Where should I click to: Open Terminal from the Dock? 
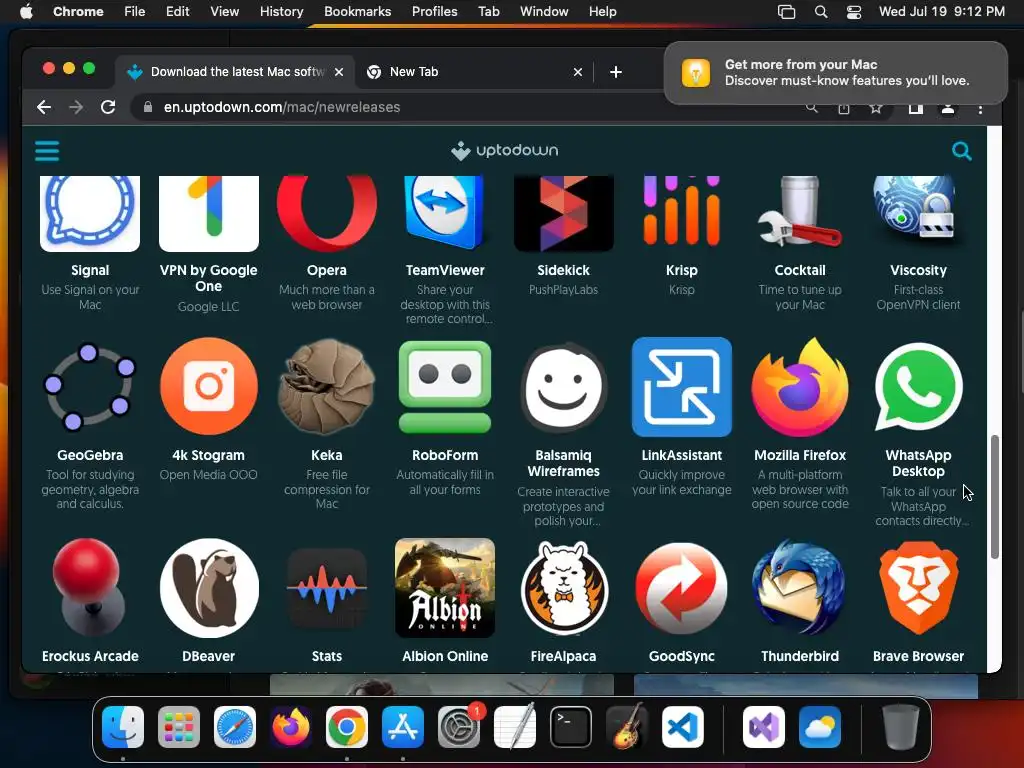(571, 727)
